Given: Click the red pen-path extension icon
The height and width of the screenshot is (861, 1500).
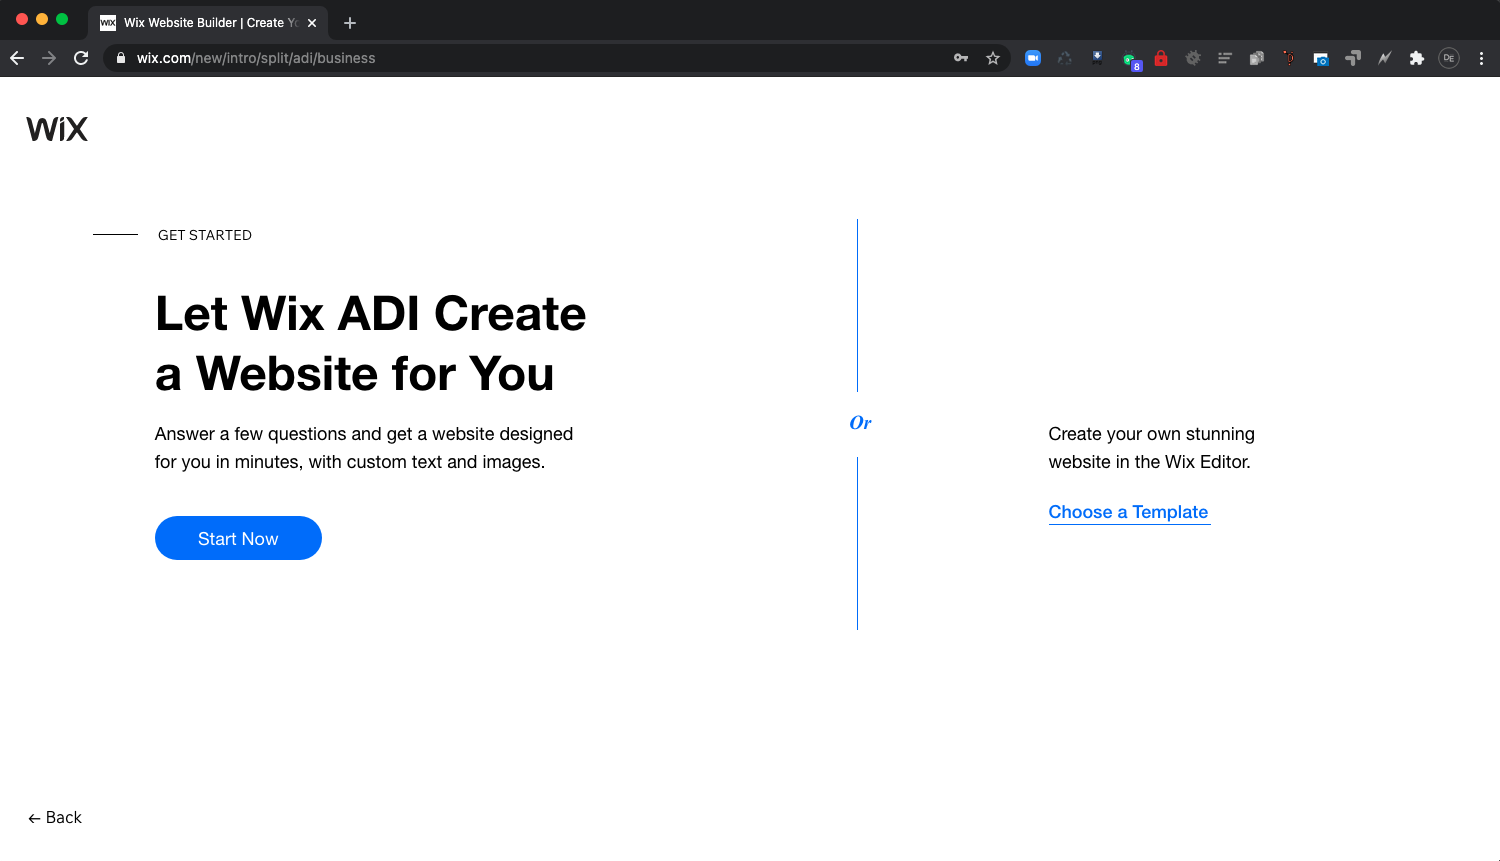Looking at the screenshot, I should coord(1289,58).
